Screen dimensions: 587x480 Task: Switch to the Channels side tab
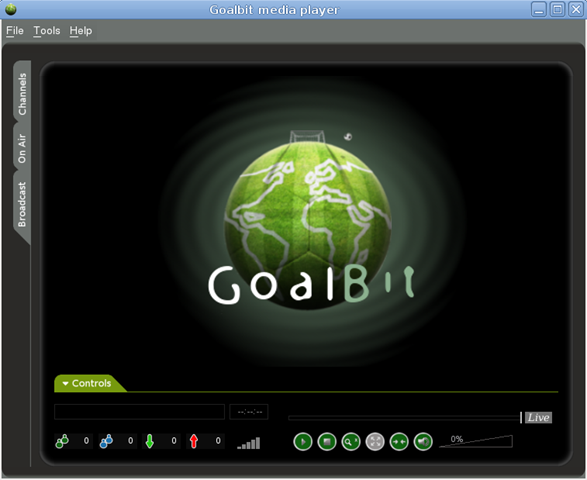pyautogui.click(x=22, y=93)
